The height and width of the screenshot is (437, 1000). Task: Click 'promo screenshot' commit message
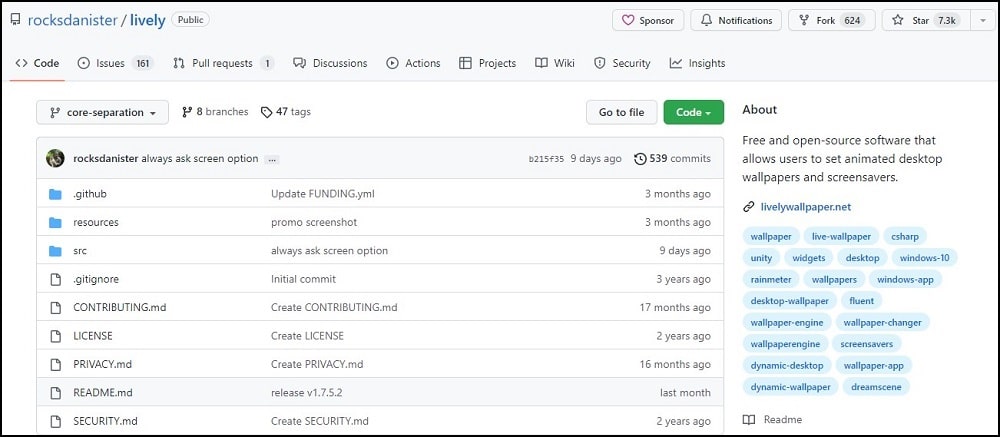click(314, 223)
